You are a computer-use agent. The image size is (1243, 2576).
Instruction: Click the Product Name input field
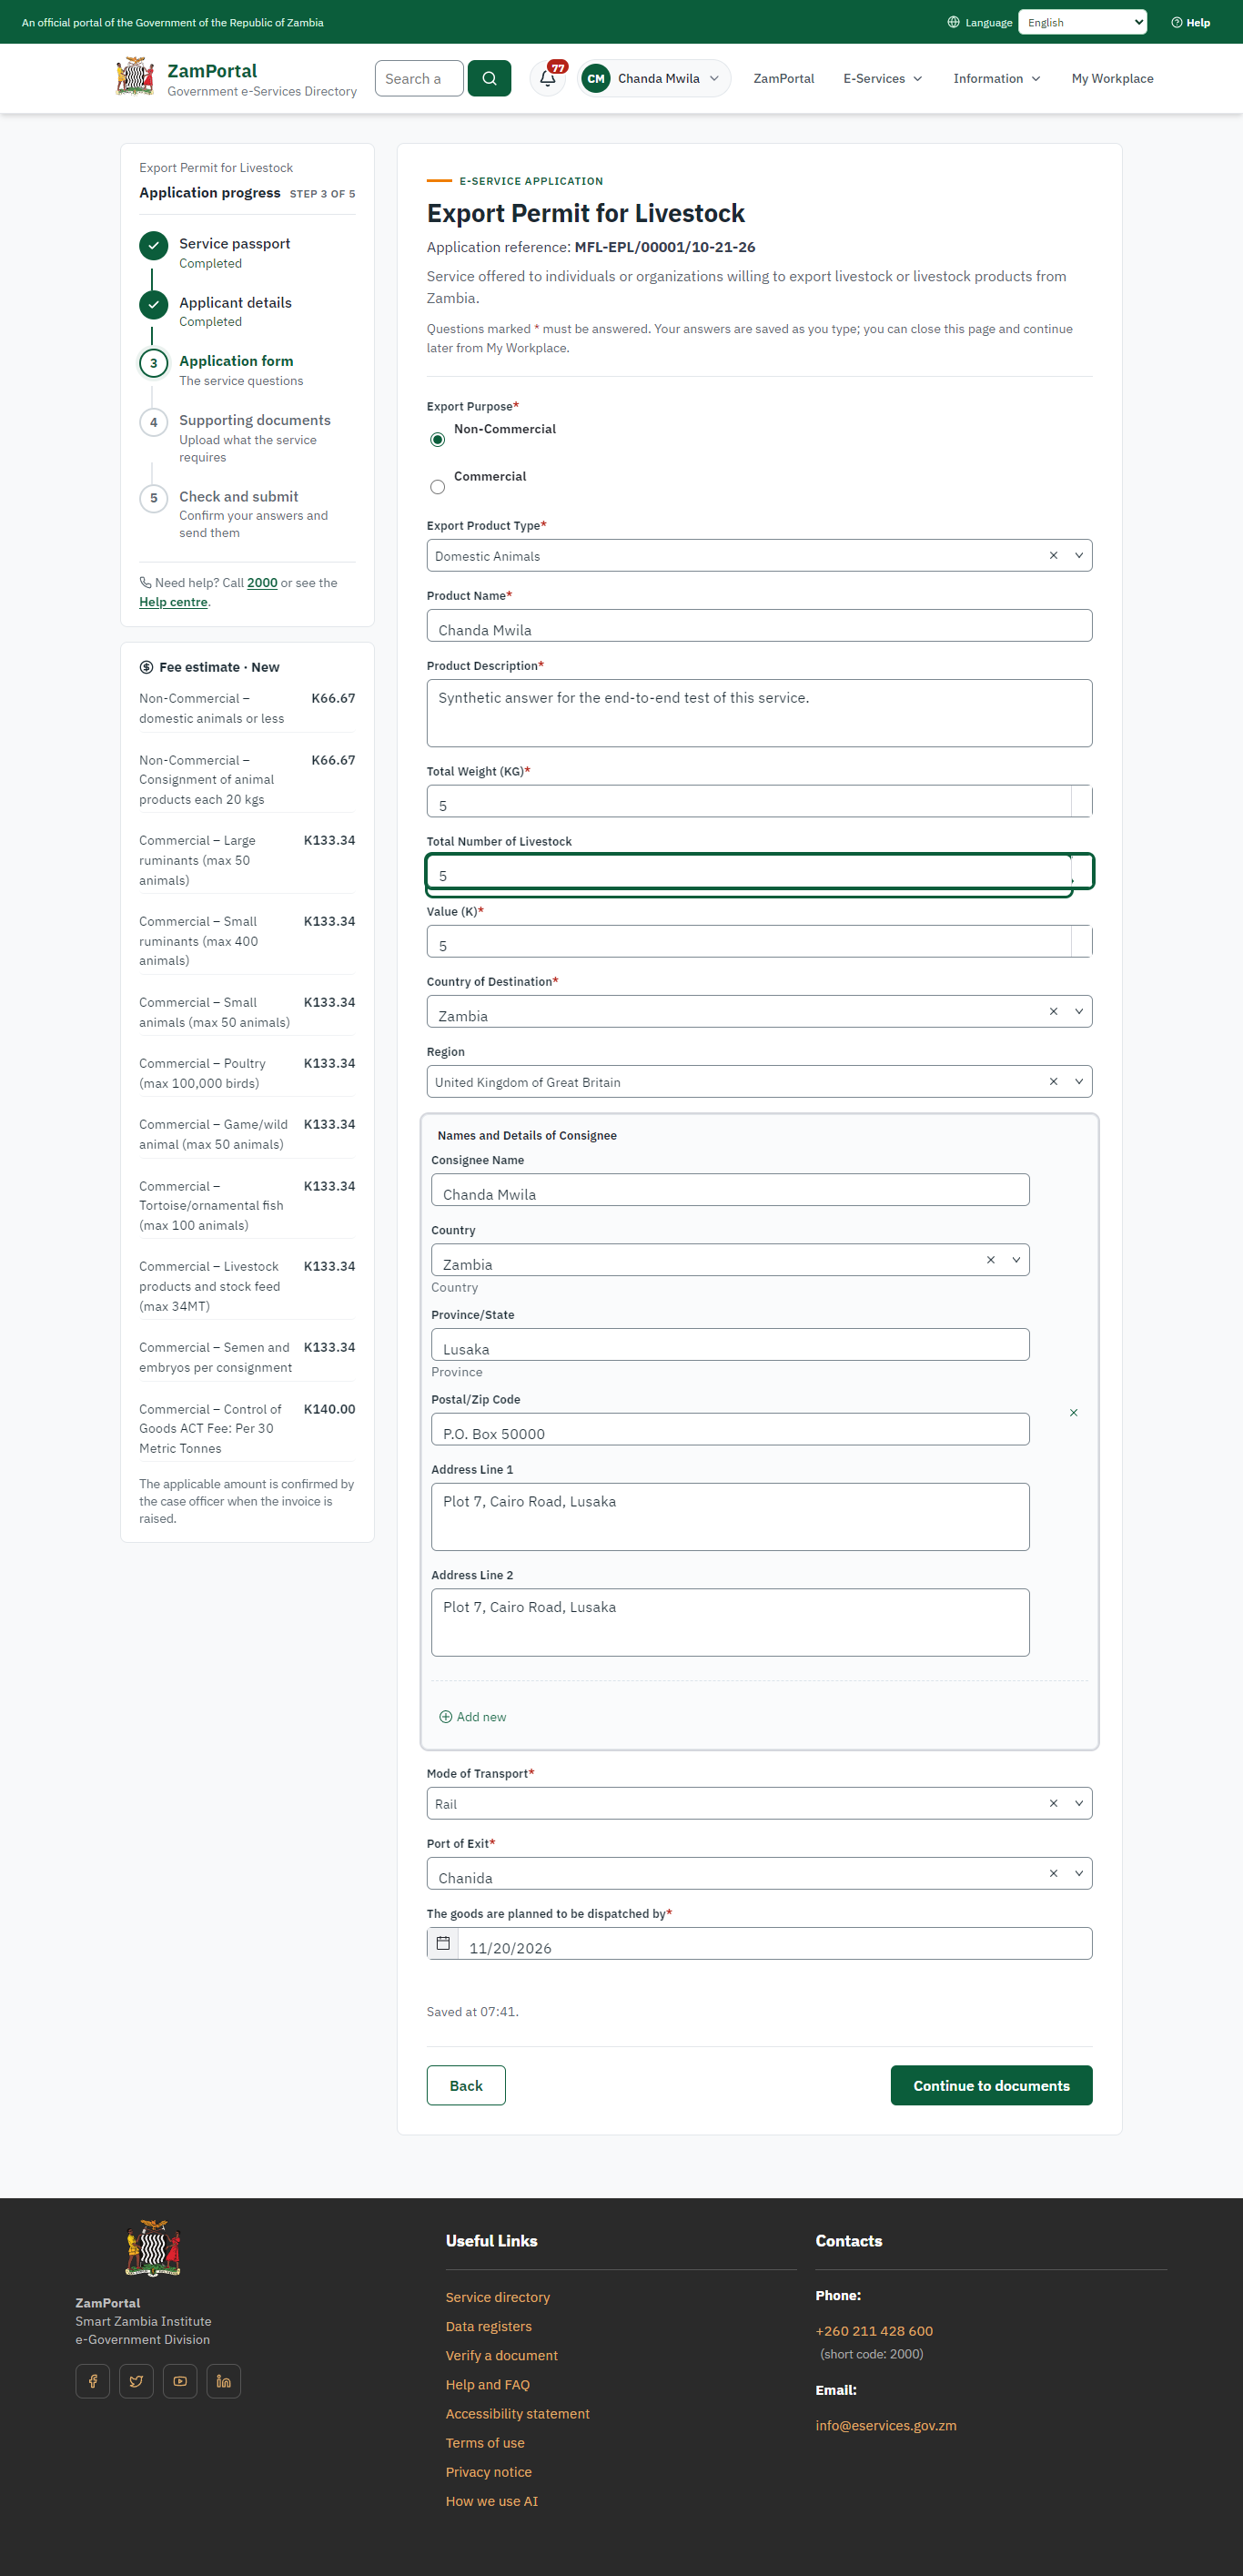tap(759, 625)
